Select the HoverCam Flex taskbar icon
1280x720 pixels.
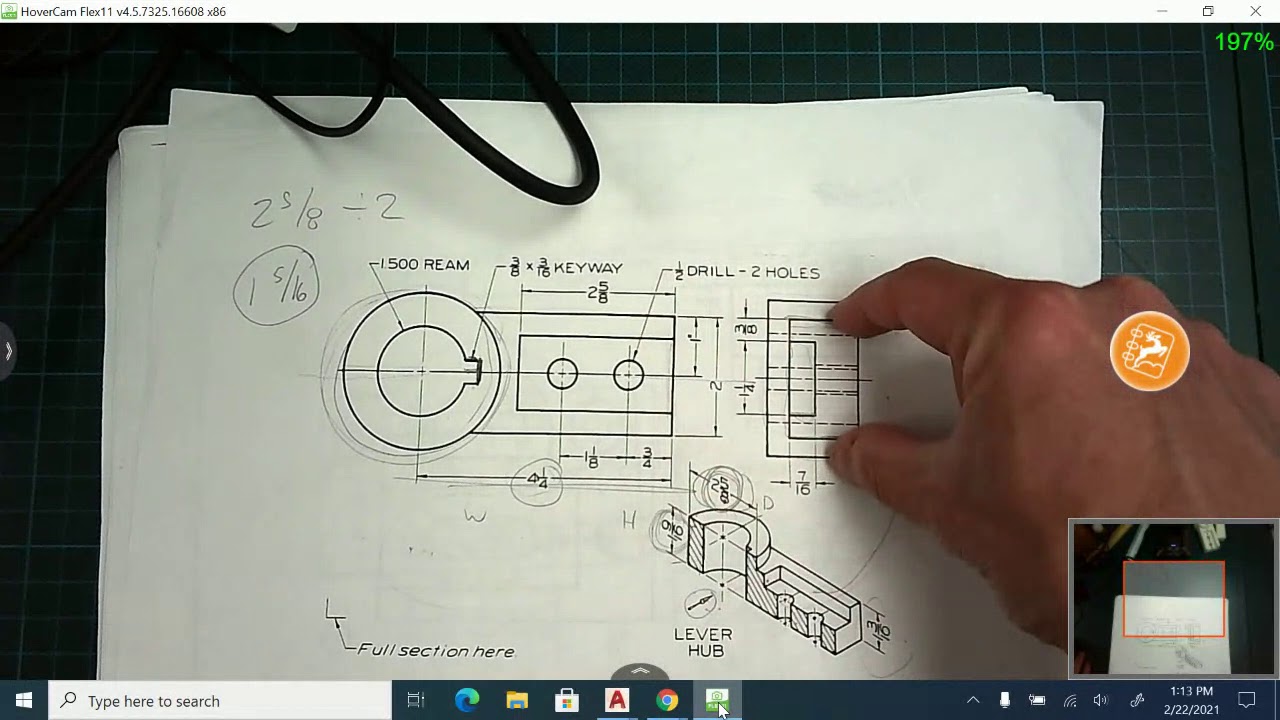click(717, 701)
